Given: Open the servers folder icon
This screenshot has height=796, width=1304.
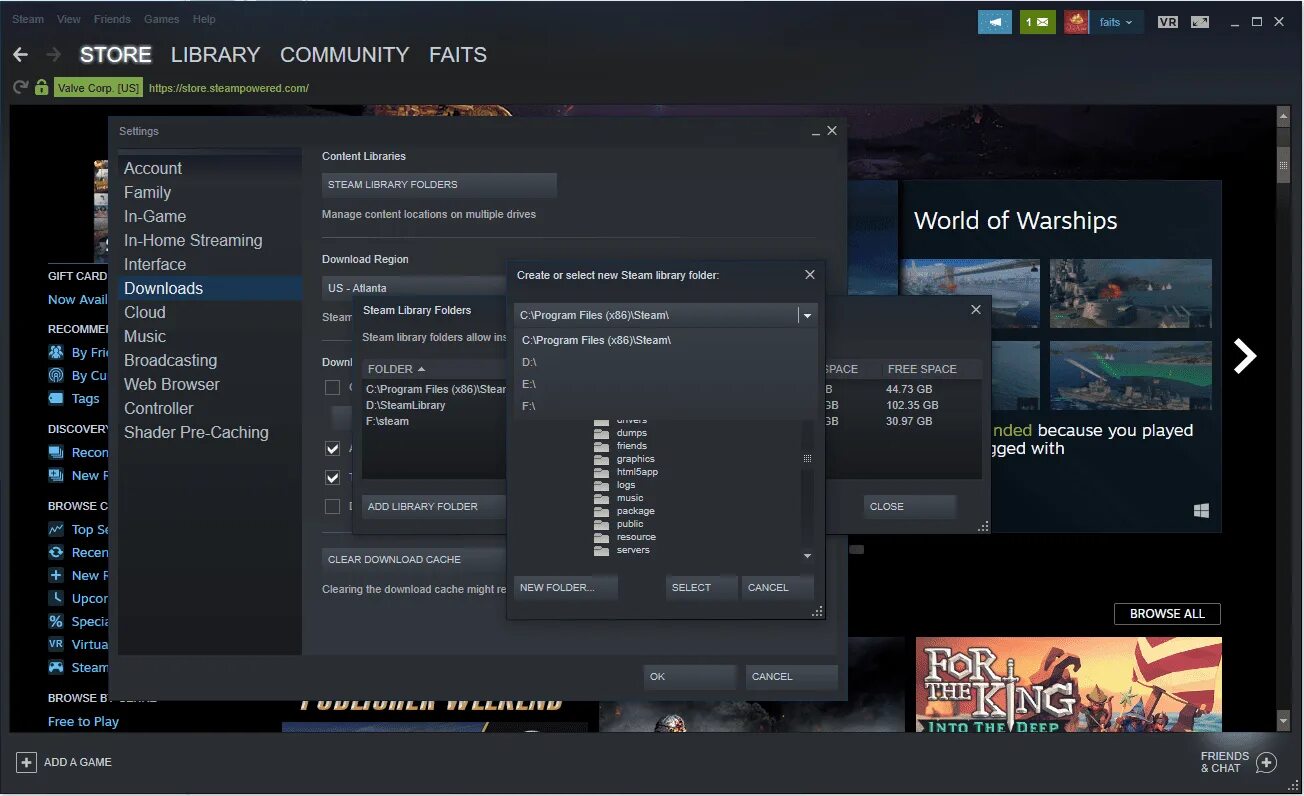Looking at the screenshot, I should [601, 550].
